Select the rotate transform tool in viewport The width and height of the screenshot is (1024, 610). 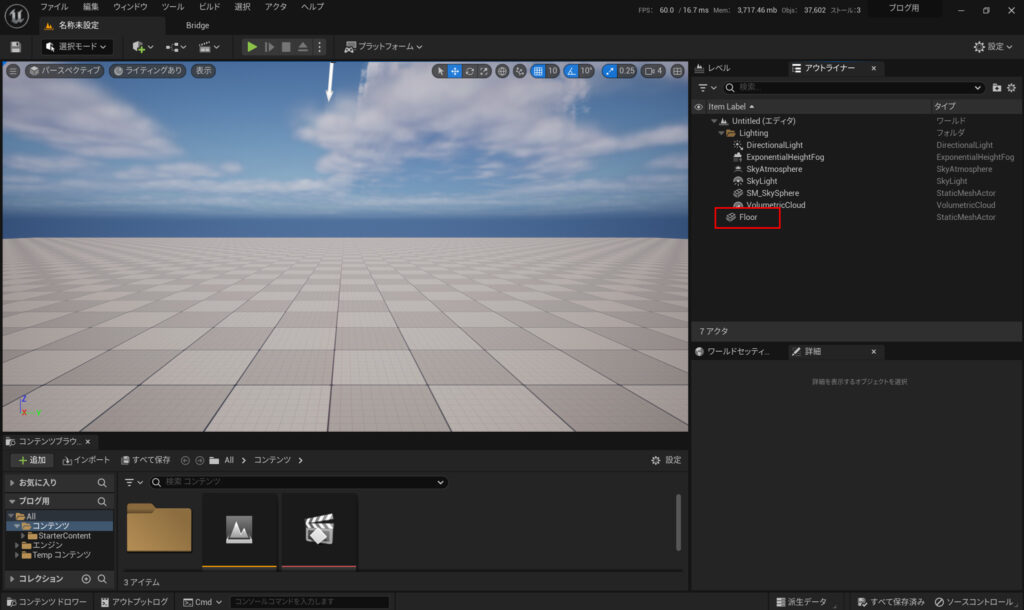[470, 71]
